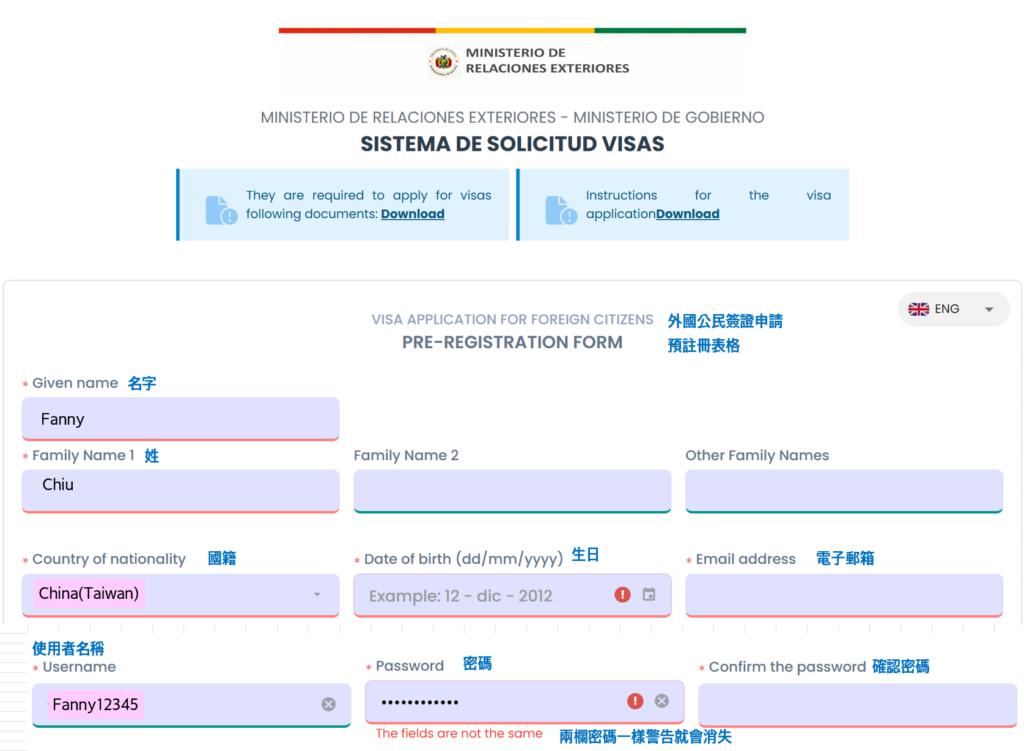Clear the Username field with X icon
The height and width of the screenshot is (751, 1024).
click(x=328, y=704)
